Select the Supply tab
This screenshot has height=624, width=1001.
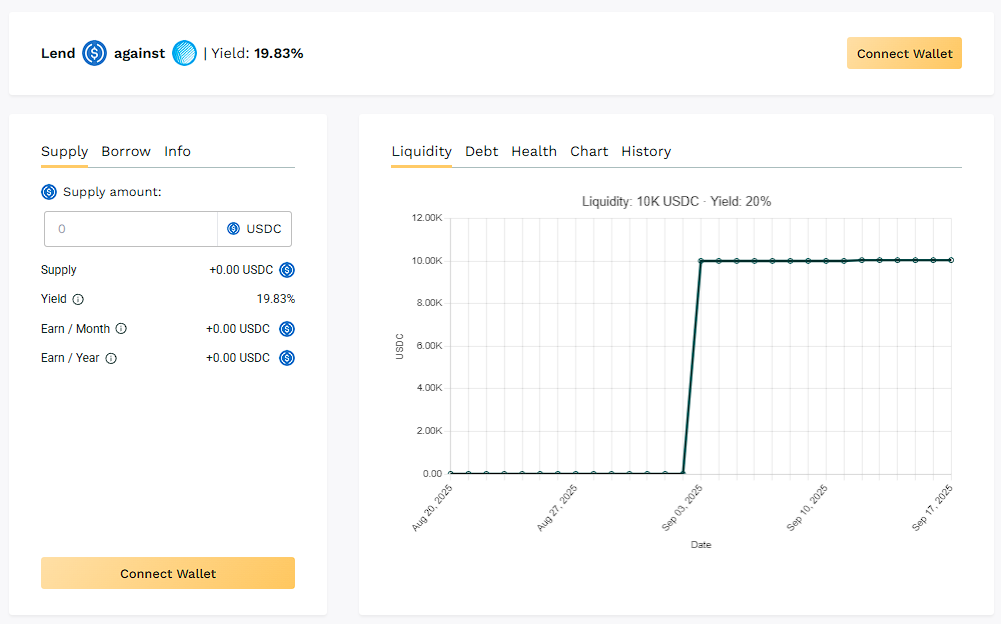click(64, 152)
